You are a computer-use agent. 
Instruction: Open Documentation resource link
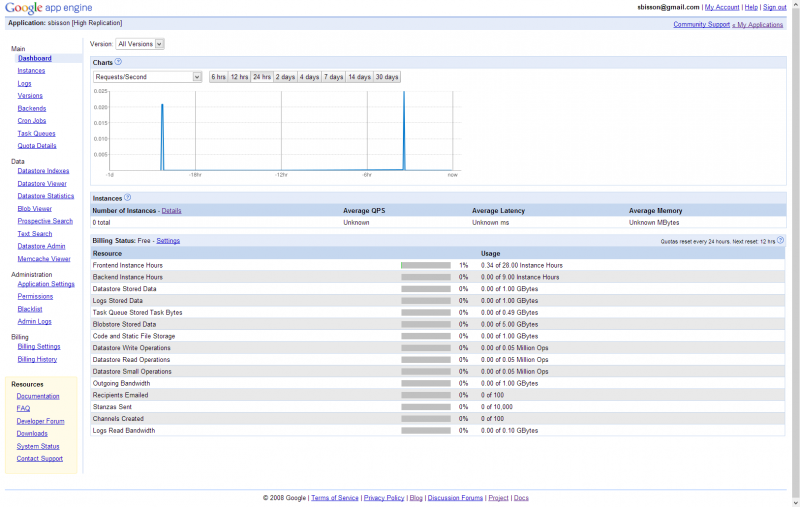click(38, 396)
